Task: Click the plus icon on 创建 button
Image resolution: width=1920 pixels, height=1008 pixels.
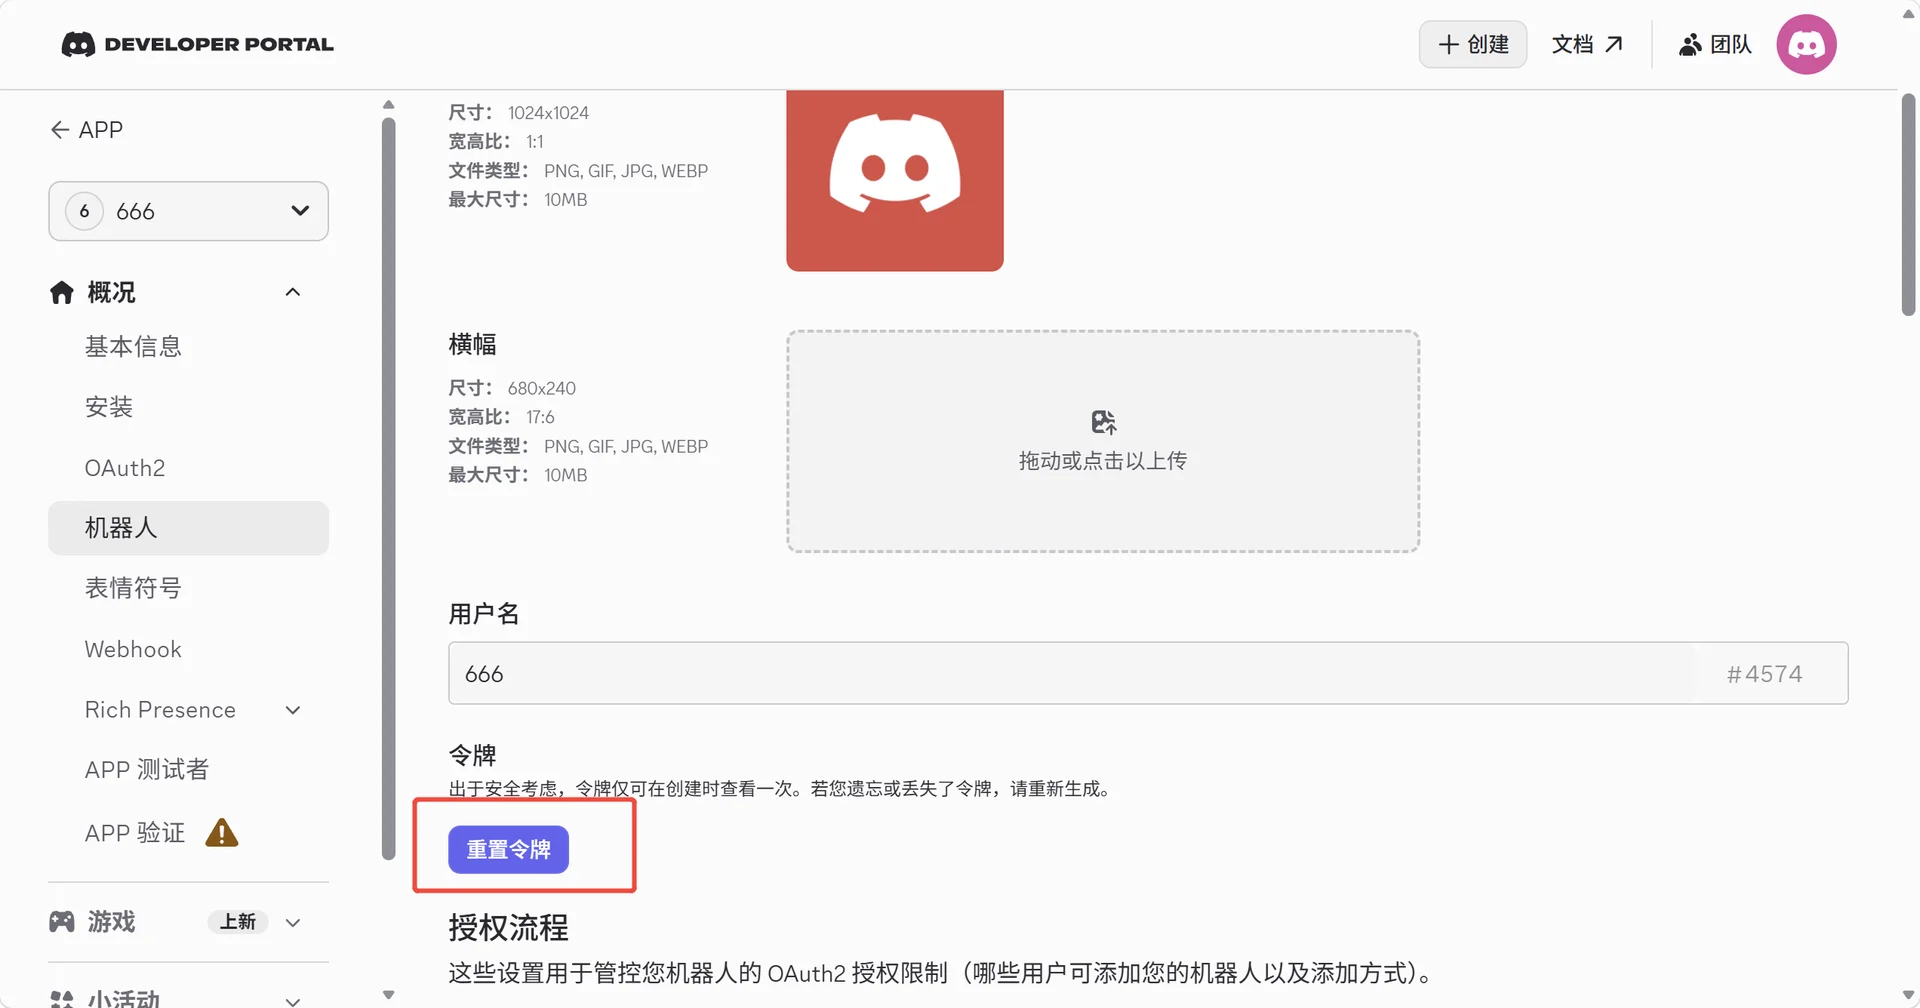Action: pos(1448,44)
